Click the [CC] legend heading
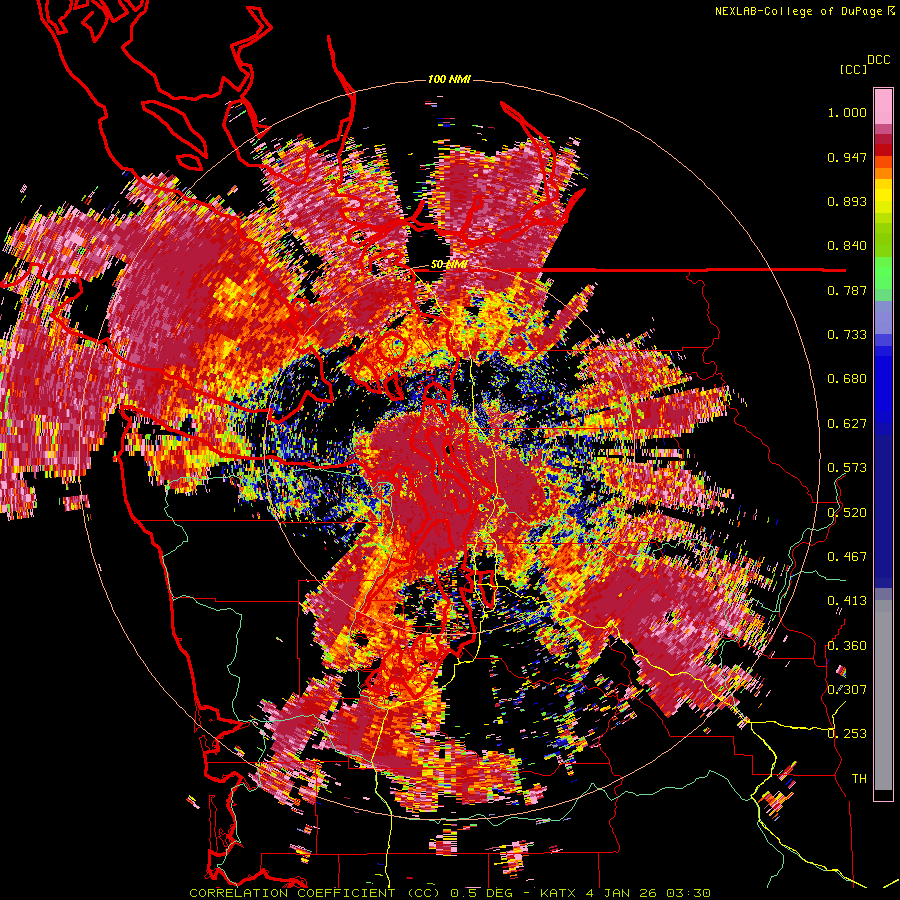Viewport: 900px width, 900px height. pyautogui.click(x=854, y=69)
